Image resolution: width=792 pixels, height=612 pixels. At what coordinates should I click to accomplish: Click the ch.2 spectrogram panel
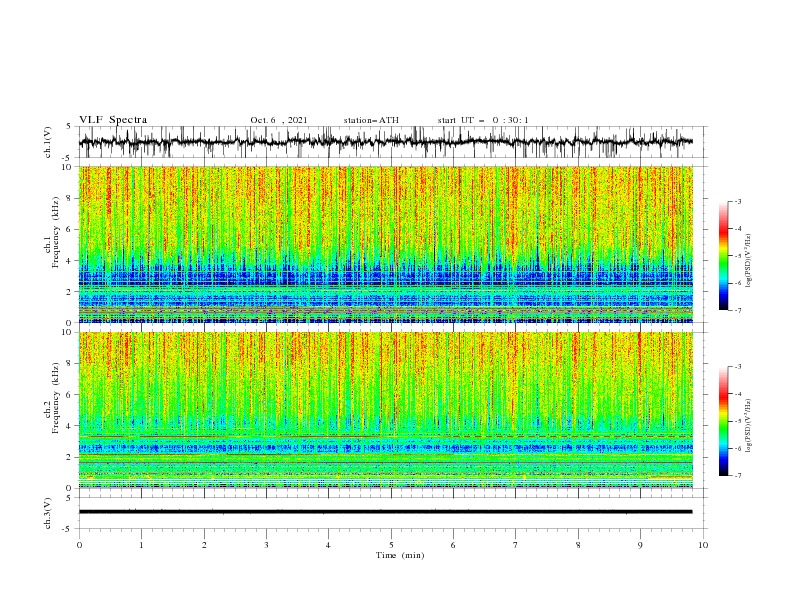click(x=386, y=410)
